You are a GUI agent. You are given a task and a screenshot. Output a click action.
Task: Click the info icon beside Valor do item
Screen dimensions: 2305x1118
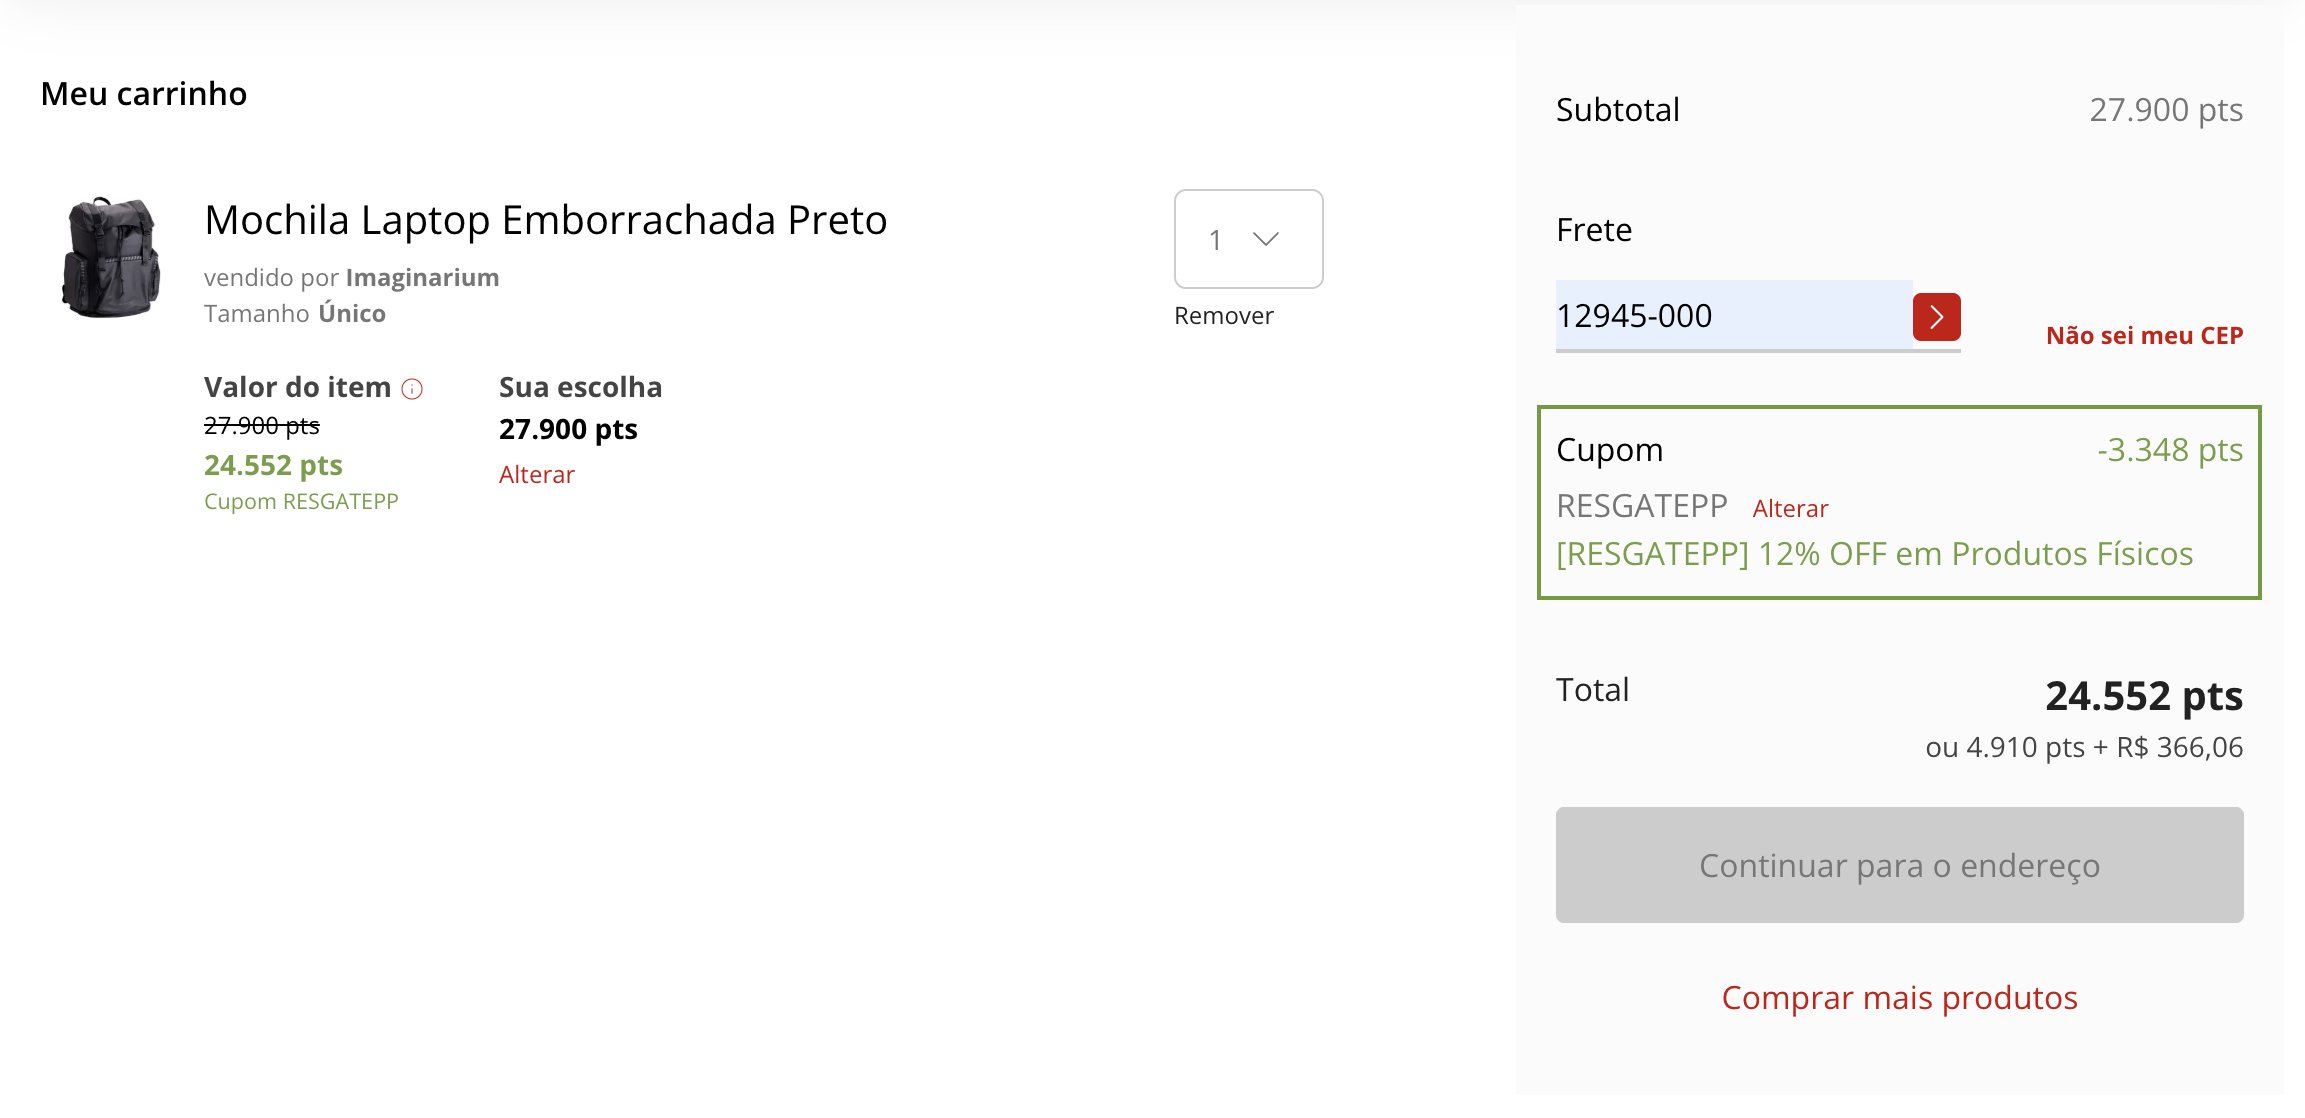[x=412, y=389]
